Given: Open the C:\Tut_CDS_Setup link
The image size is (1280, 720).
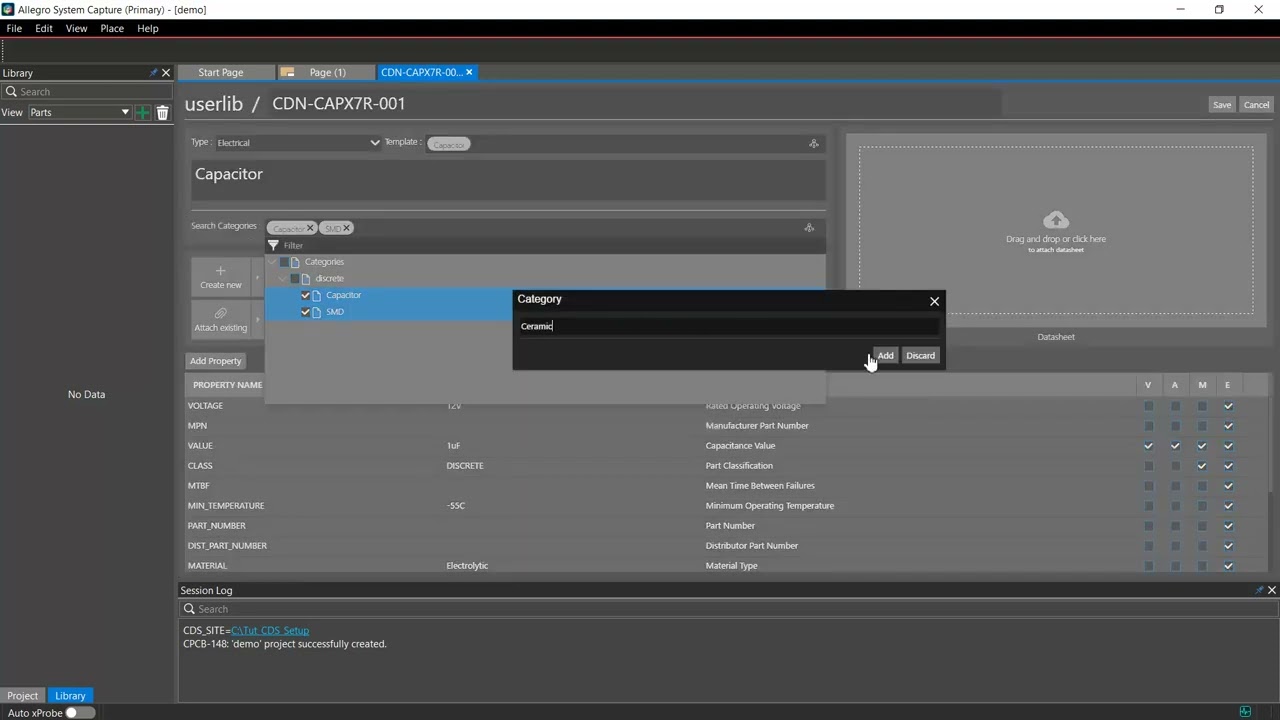Looking at the screenshot, I should point(270,631).
